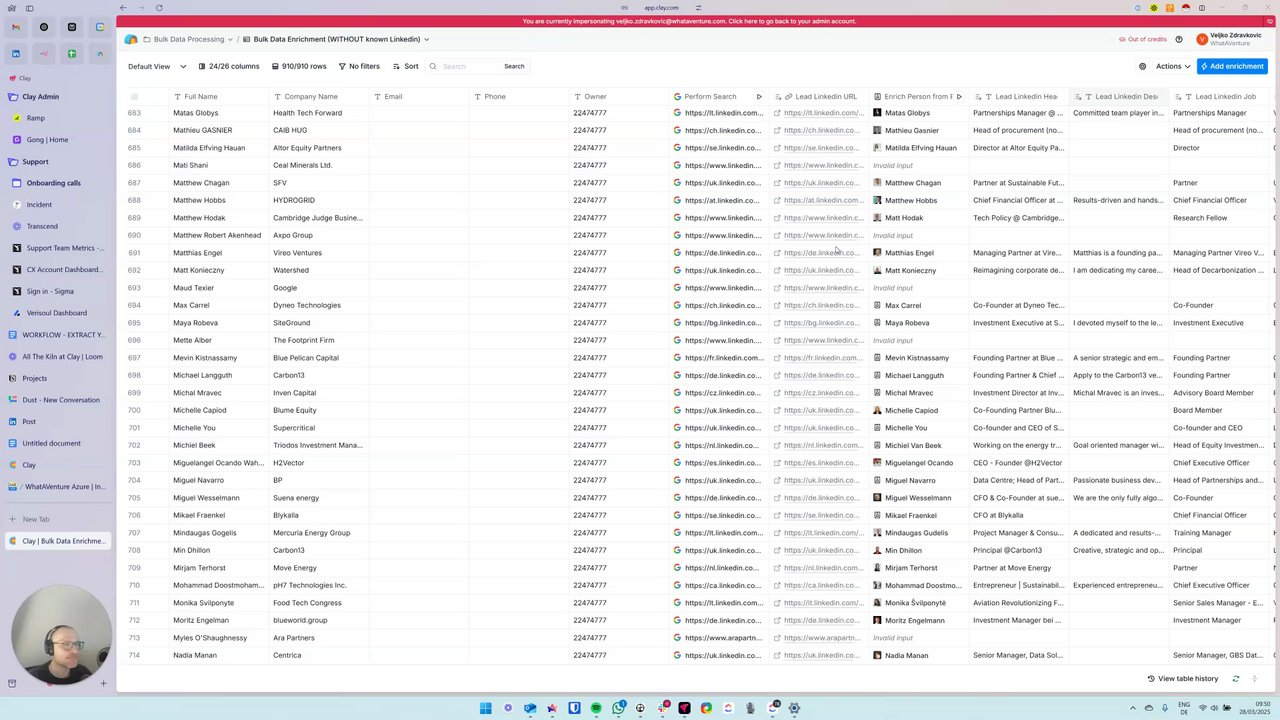Open the help question mark icon
The height and width of the screenshot is (720, 1280).
click(1179, 39)
